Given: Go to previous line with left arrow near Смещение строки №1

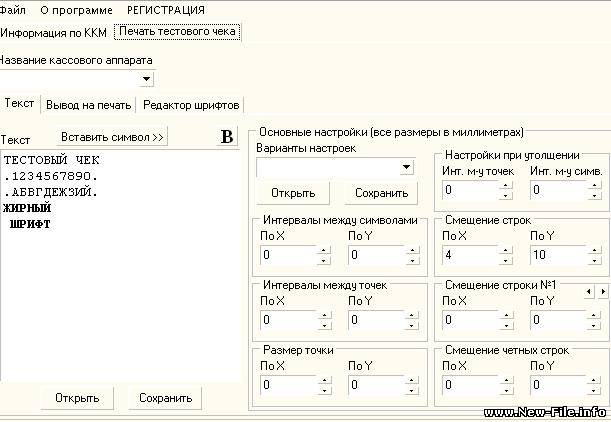Looking at the screenshot, I should (589, 291).
